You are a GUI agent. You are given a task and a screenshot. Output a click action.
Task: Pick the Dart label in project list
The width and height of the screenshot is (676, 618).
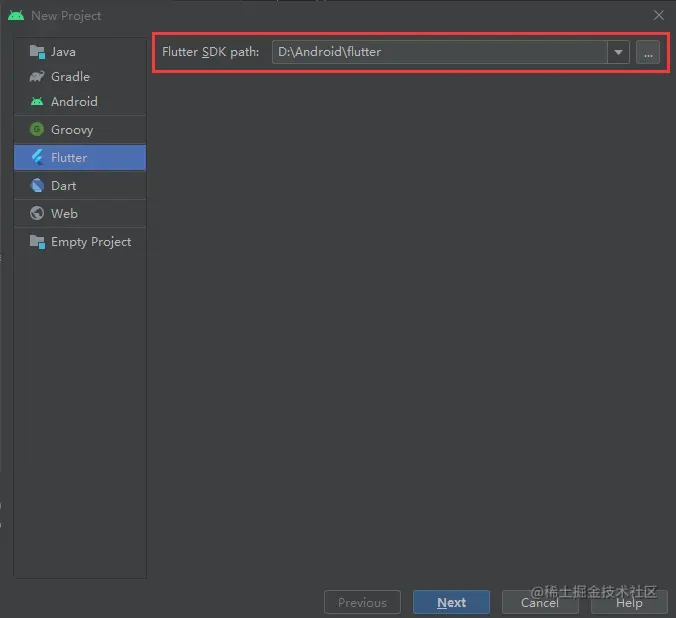point(63,186)
